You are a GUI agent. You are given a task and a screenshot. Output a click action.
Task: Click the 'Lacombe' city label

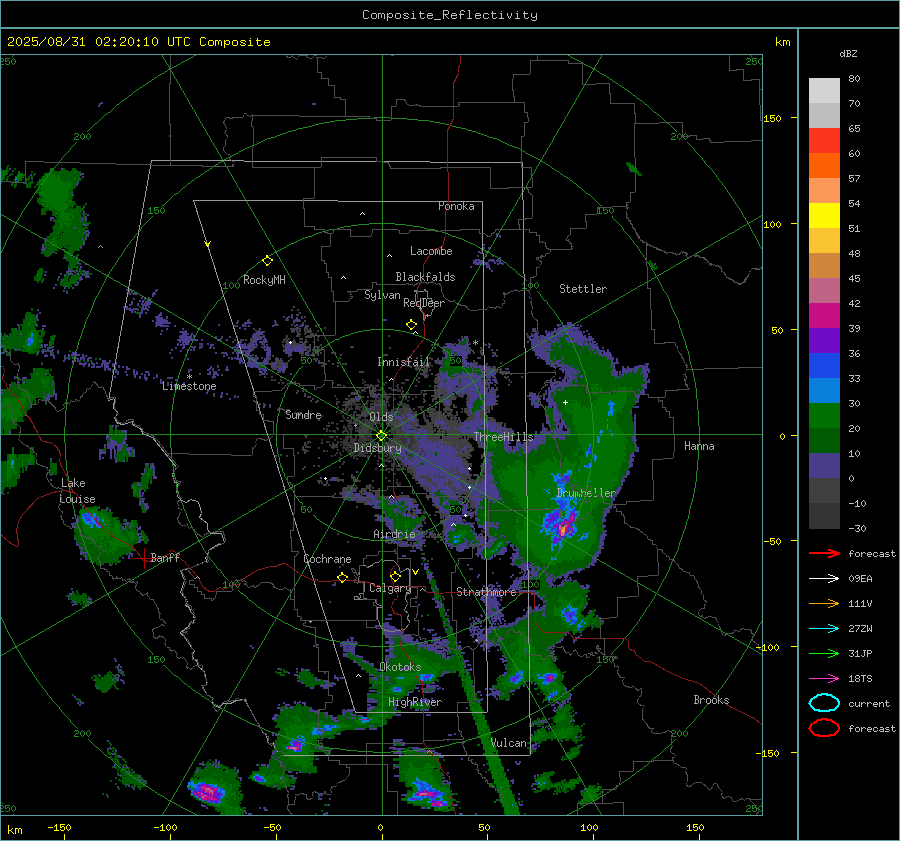(431, 251)
